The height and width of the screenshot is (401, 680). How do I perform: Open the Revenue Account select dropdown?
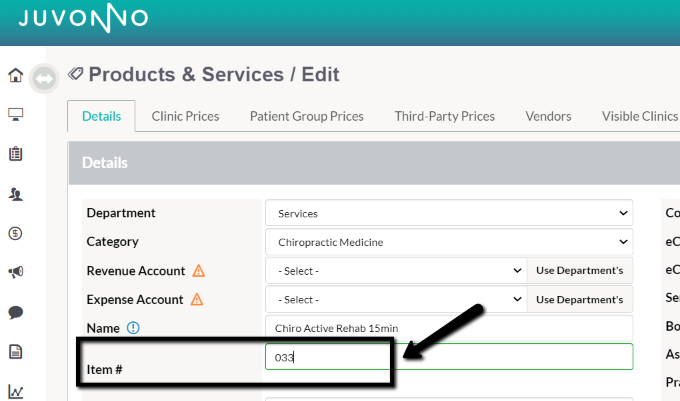(x=396, y=271)
